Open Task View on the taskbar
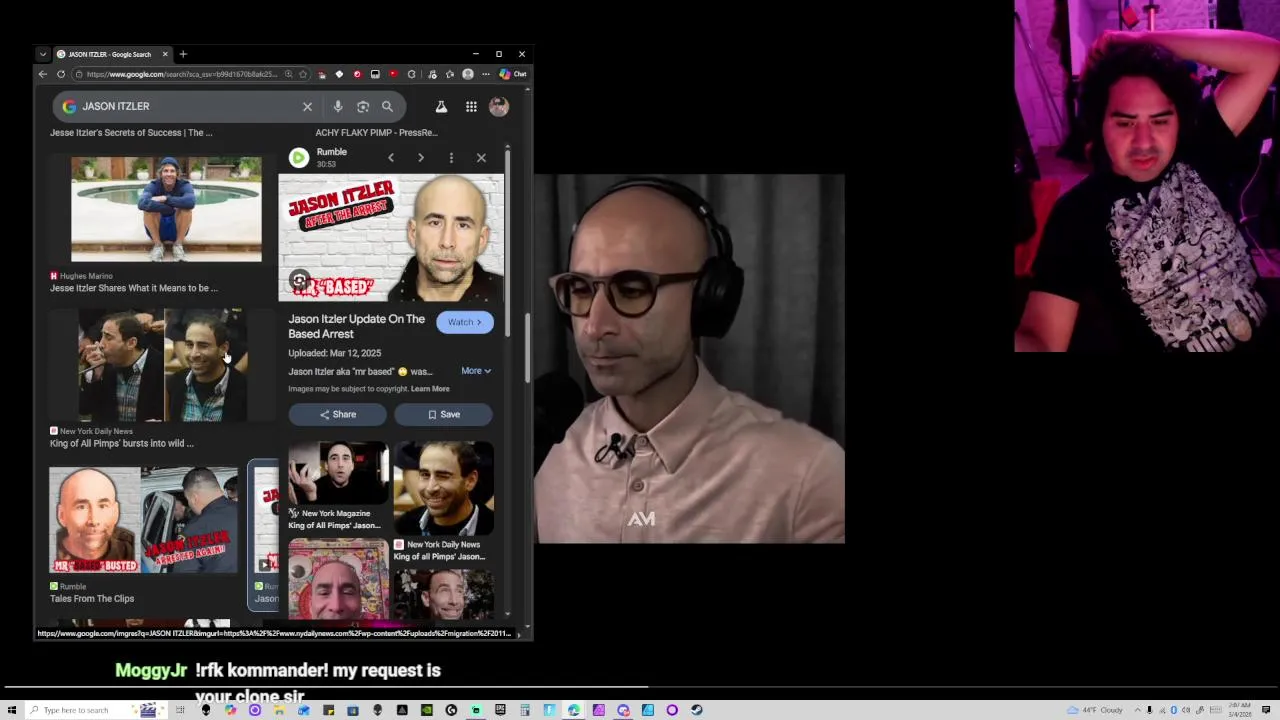The width and height of the screenshot is (1280, 720). [x=180, y=710]
